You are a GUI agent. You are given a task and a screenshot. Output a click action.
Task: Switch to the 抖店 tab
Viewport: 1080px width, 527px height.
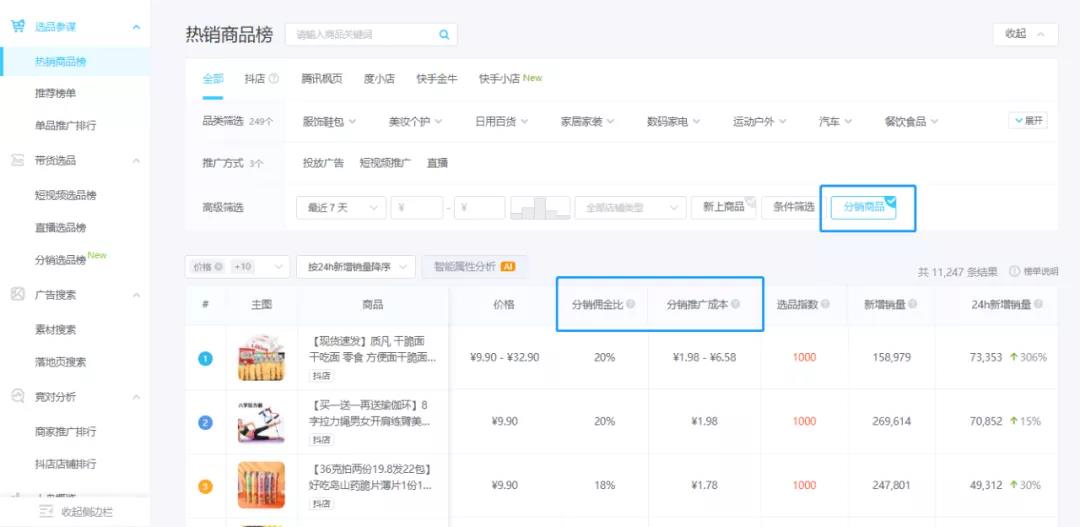pyautogui.click(x=255, y=79)
